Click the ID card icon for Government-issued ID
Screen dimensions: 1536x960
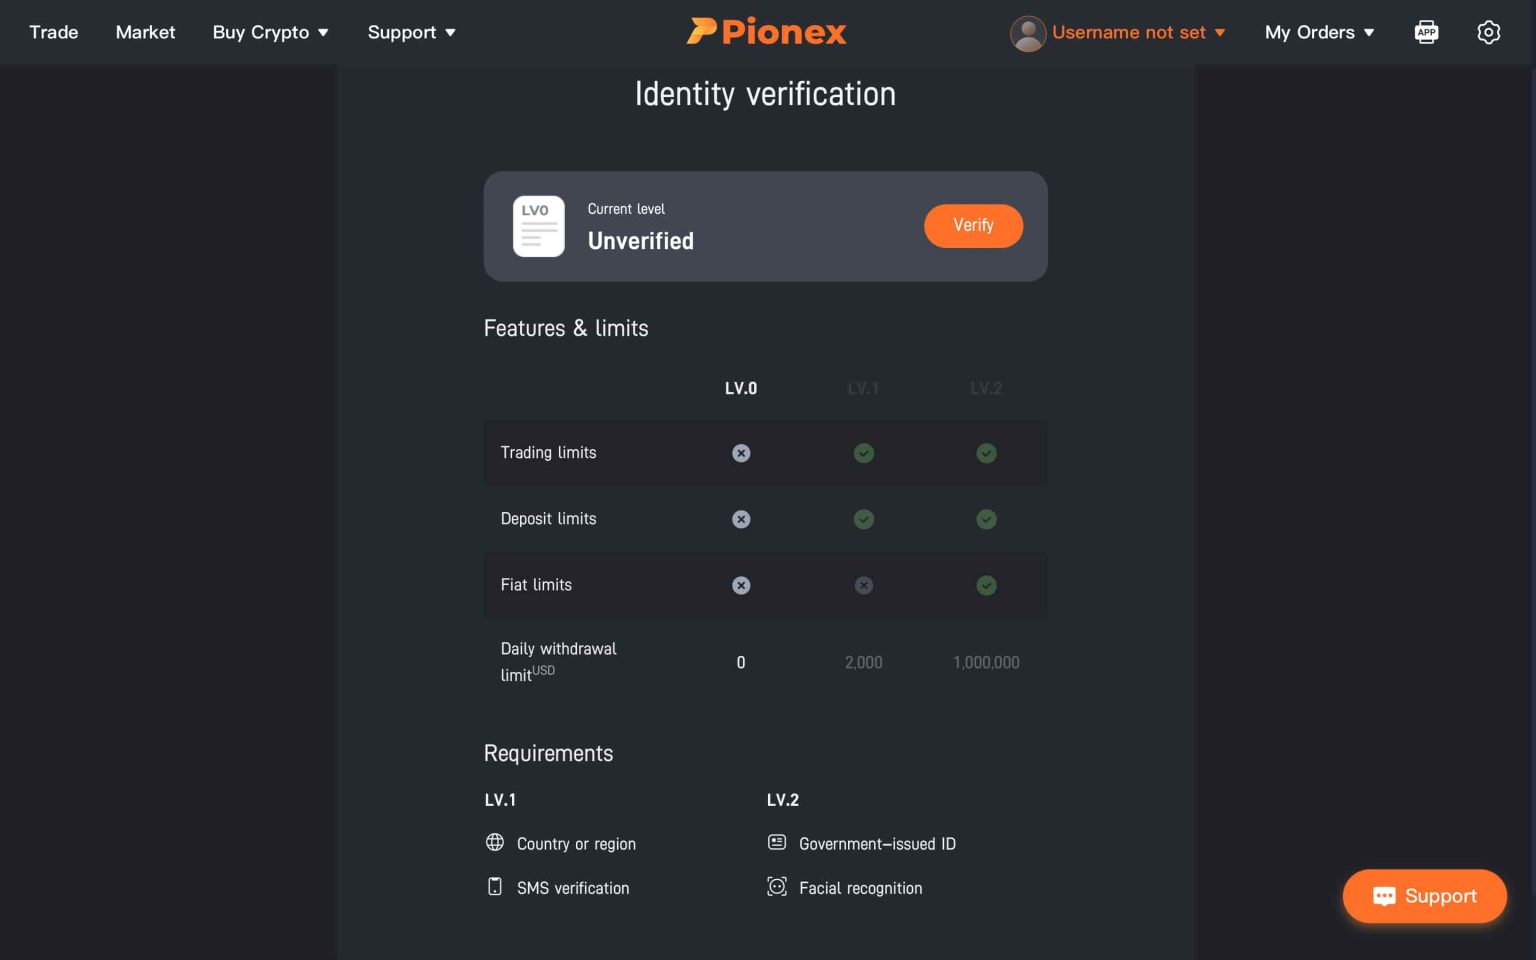(777, 842)
